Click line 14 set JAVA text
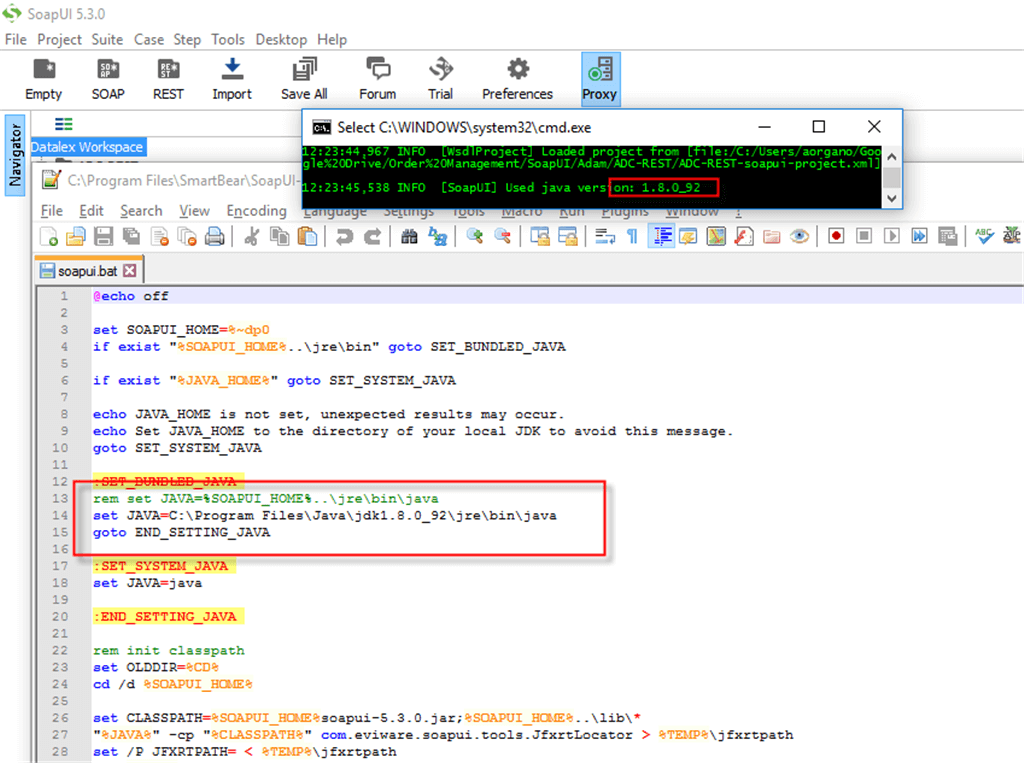The image size is (1024, 763). [325, 515]
